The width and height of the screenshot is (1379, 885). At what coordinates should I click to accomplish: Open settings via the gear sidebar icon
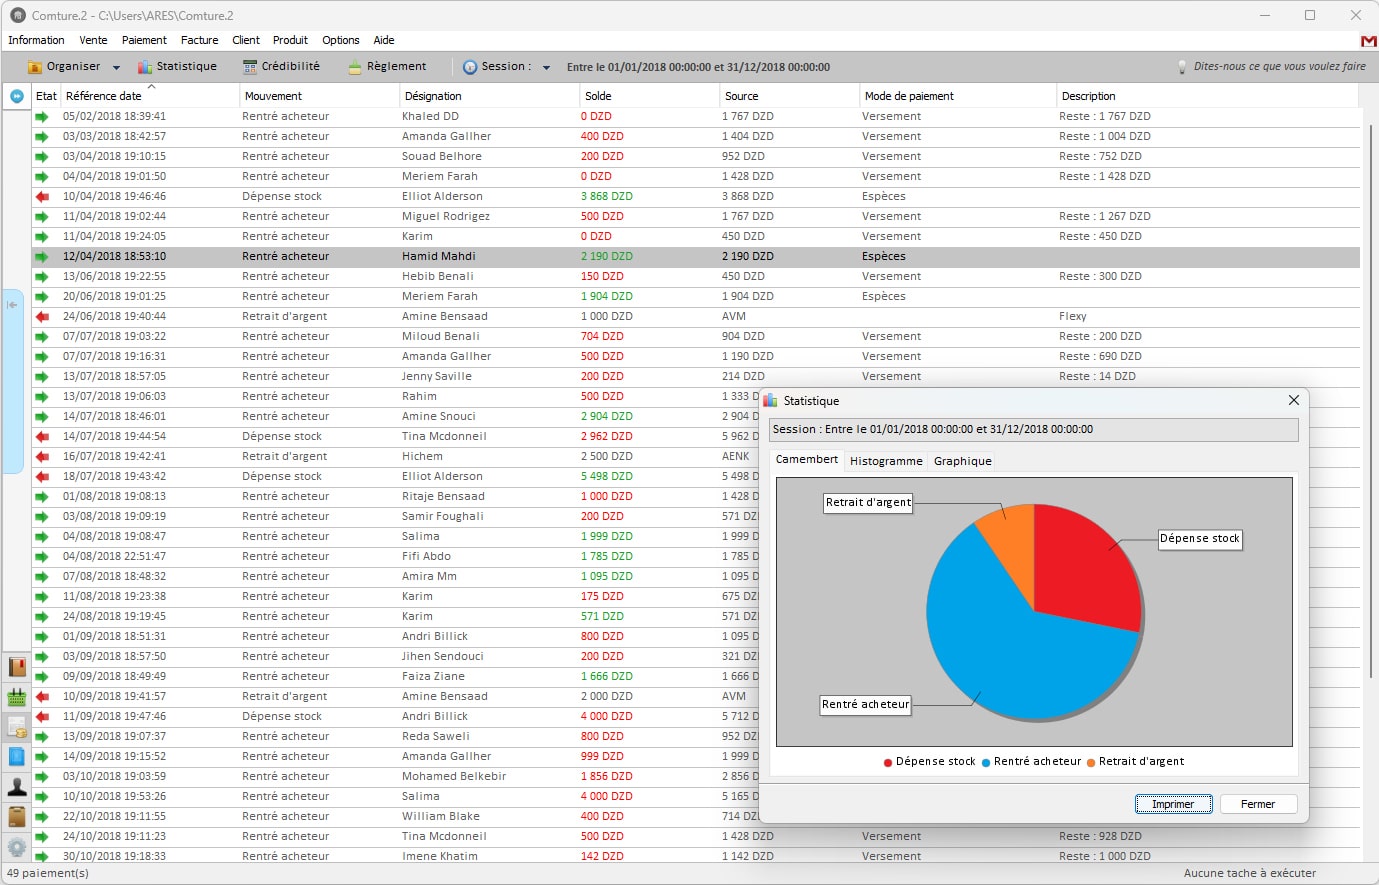click(x=16, y=847)
